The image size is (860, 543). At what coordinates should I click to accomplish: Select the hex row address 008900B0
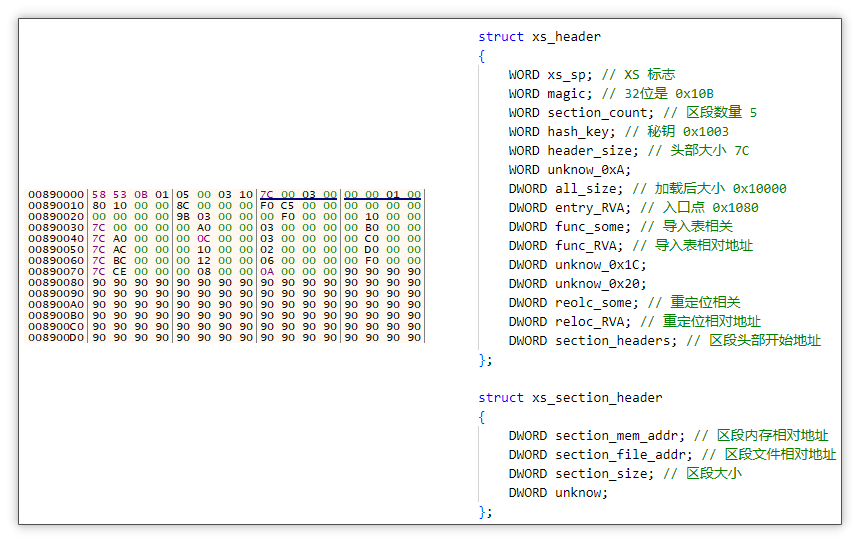(56, 315)
